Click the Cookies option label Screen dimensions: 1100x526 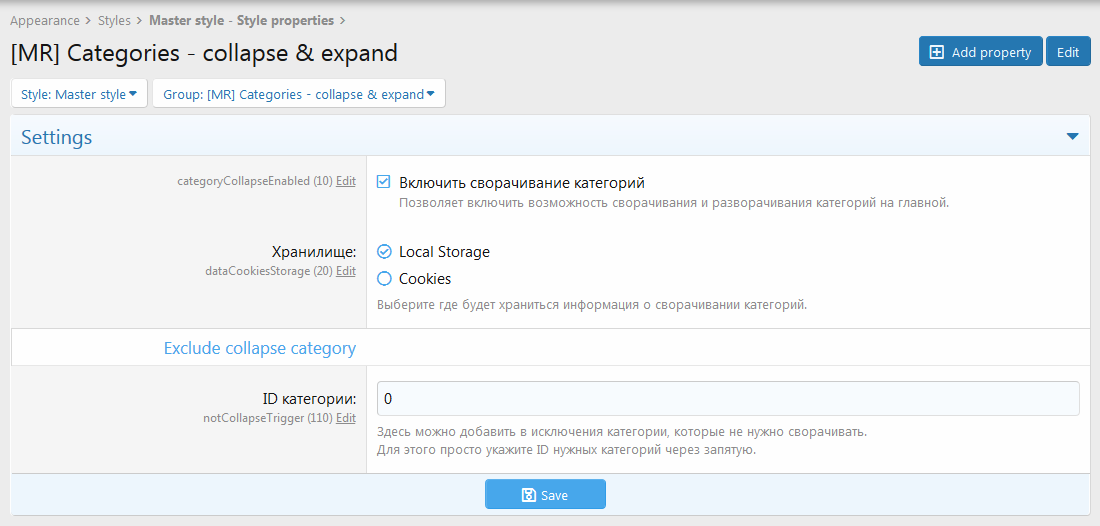click(425, 279)
